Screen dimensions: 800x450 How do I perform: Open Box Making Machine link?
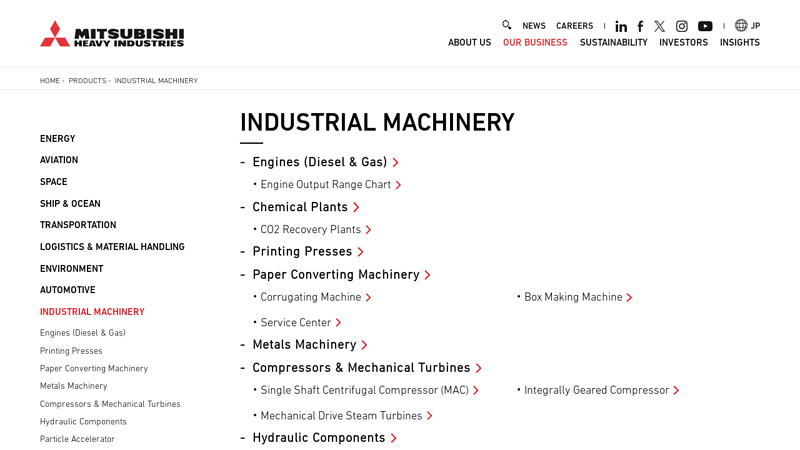[578, 297]
